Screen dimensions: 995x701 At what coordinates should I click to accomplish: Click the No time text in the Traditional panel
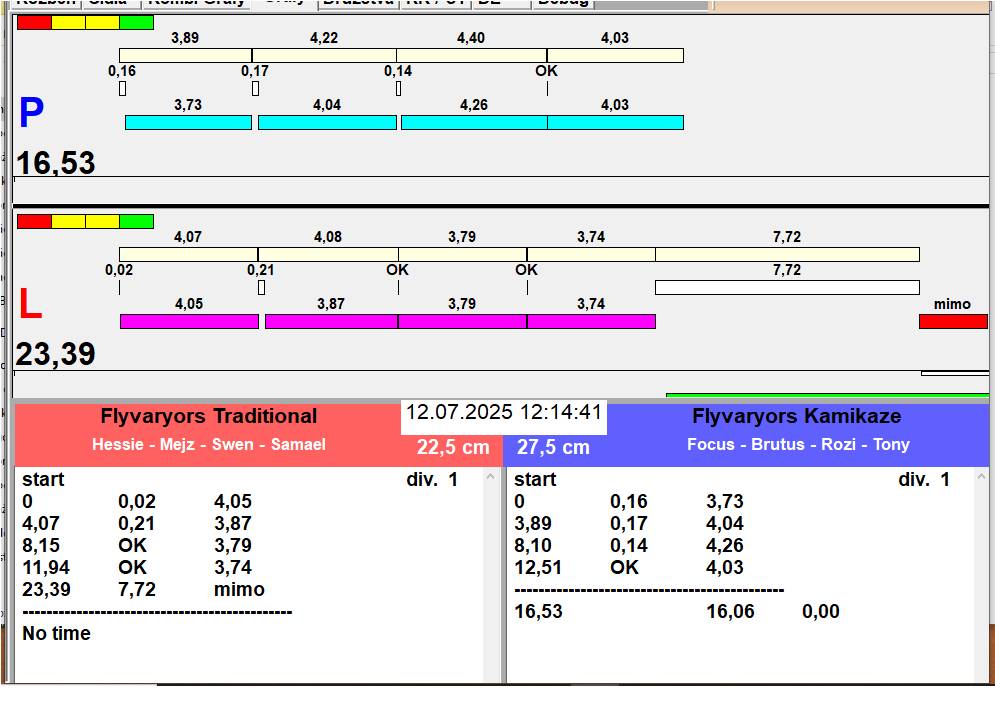(x=56, y=633)
